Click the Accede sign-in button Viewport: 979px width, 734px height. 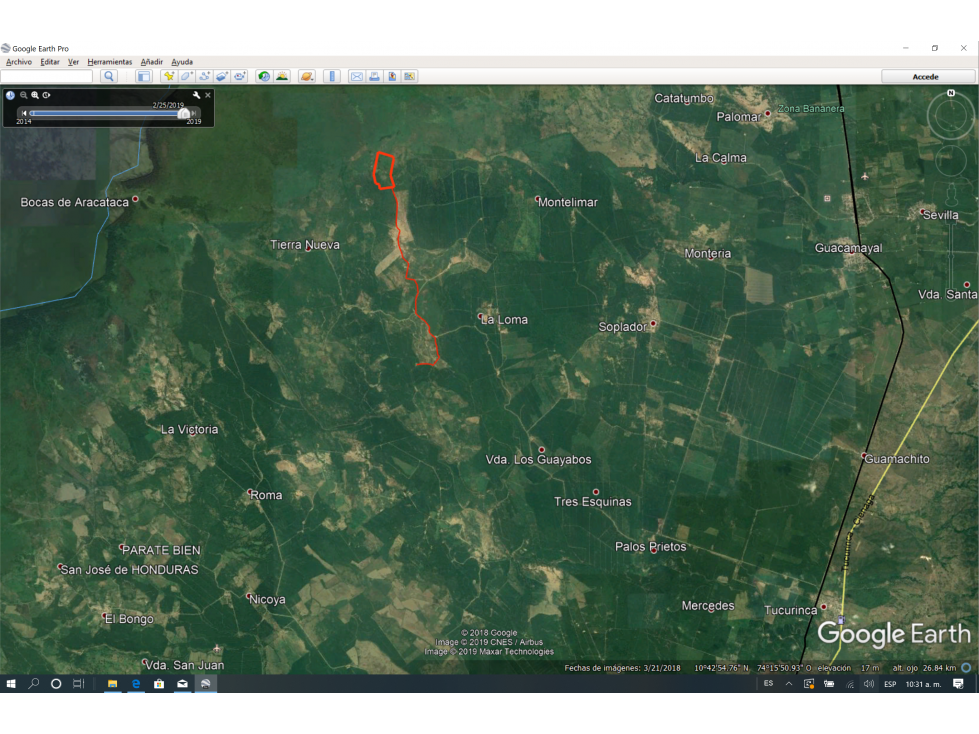(926, 77)
